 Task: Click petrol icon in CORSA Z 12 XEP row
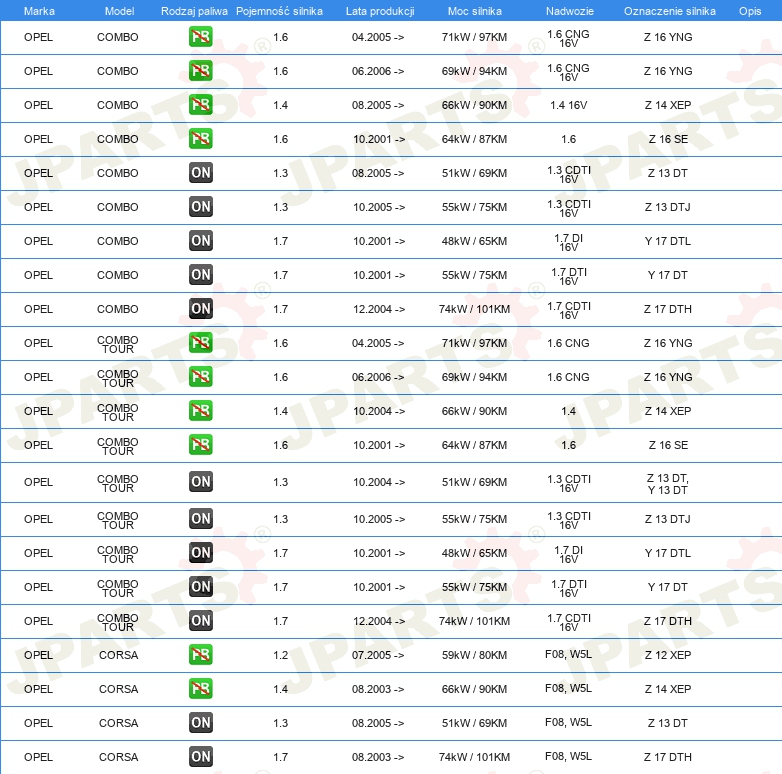[x=200, y=655]
